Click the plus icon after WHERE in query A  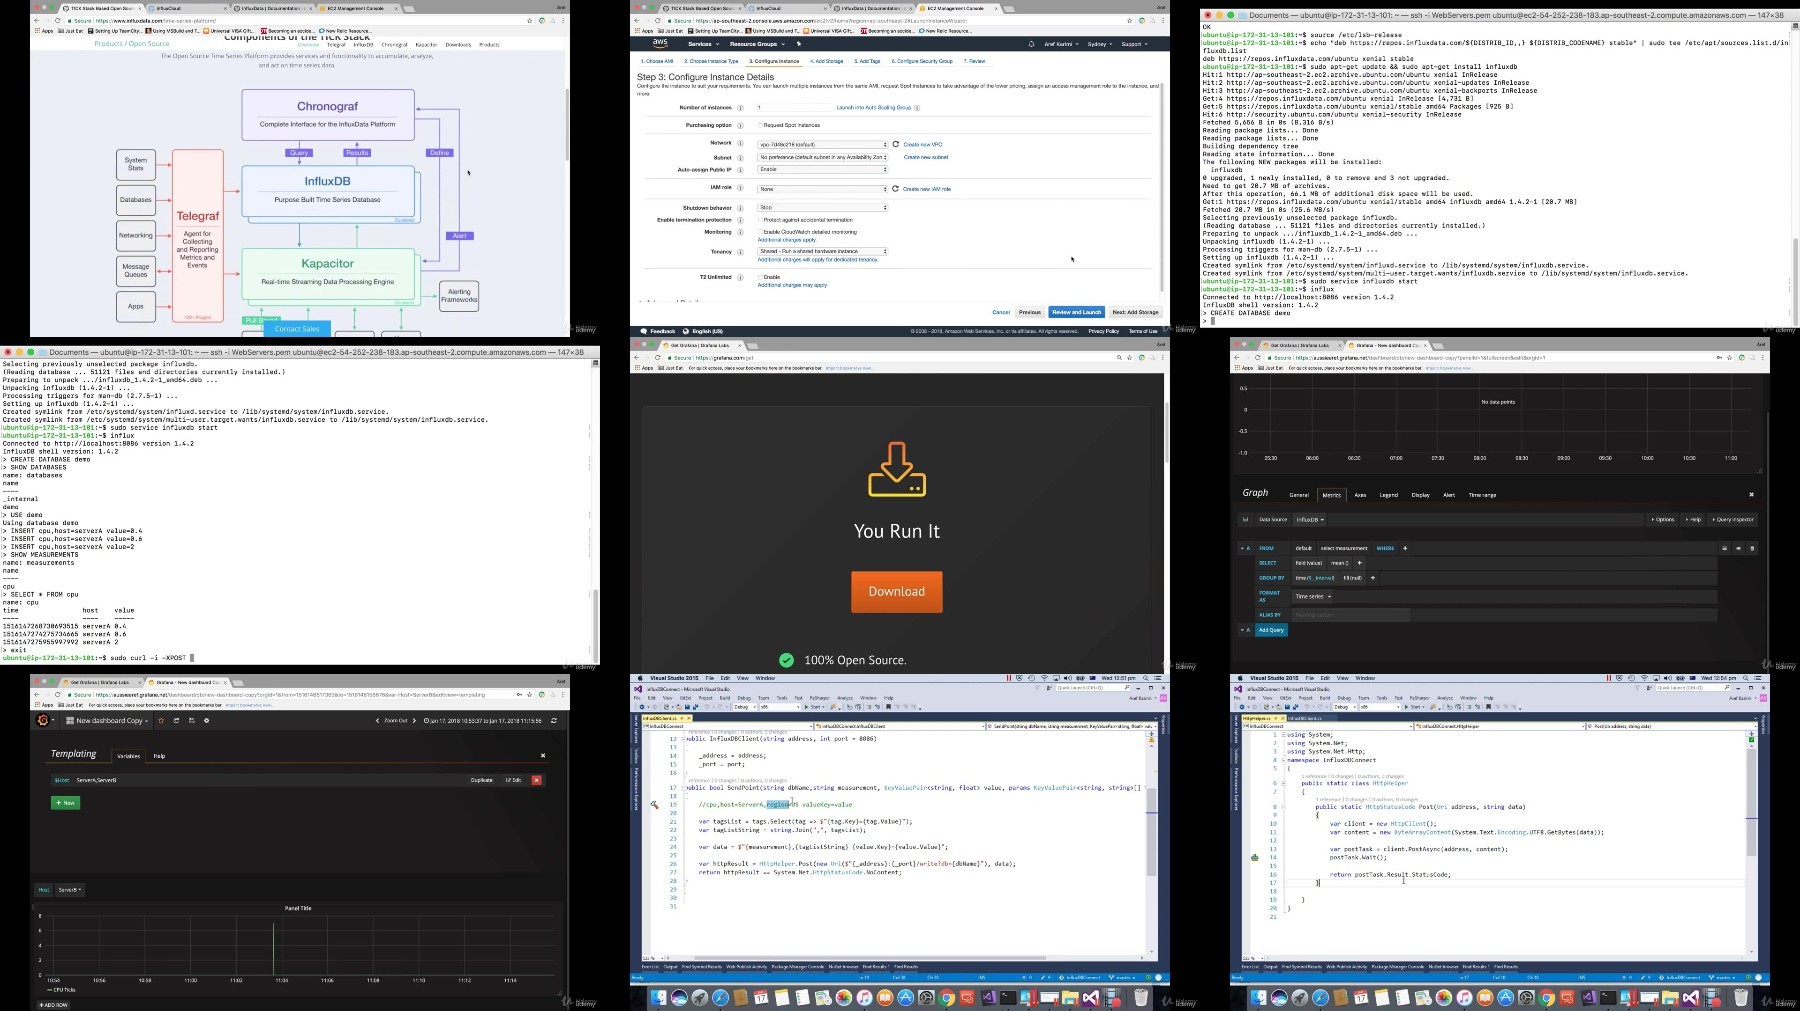point(1405,548)
